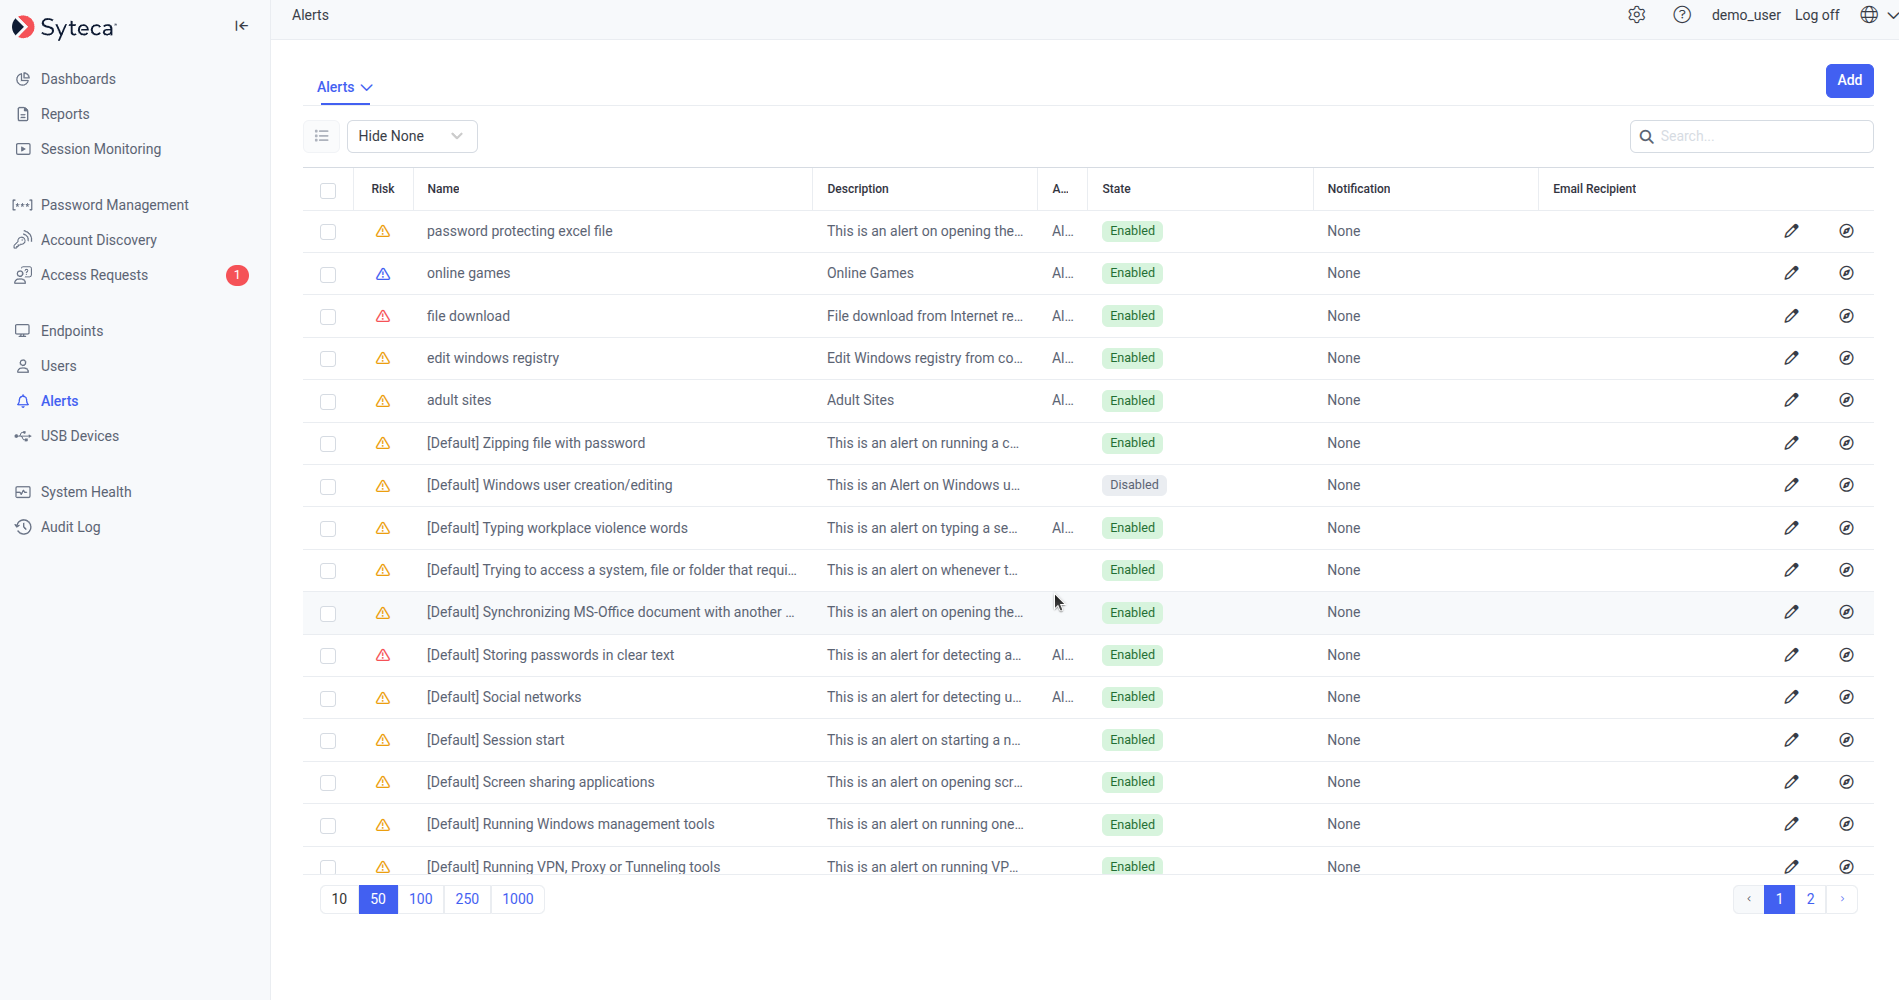Click red risk icon for 'file download'
This screenshot has width=1899, height=1000.
pyautogui.click(x=383, y=316)
